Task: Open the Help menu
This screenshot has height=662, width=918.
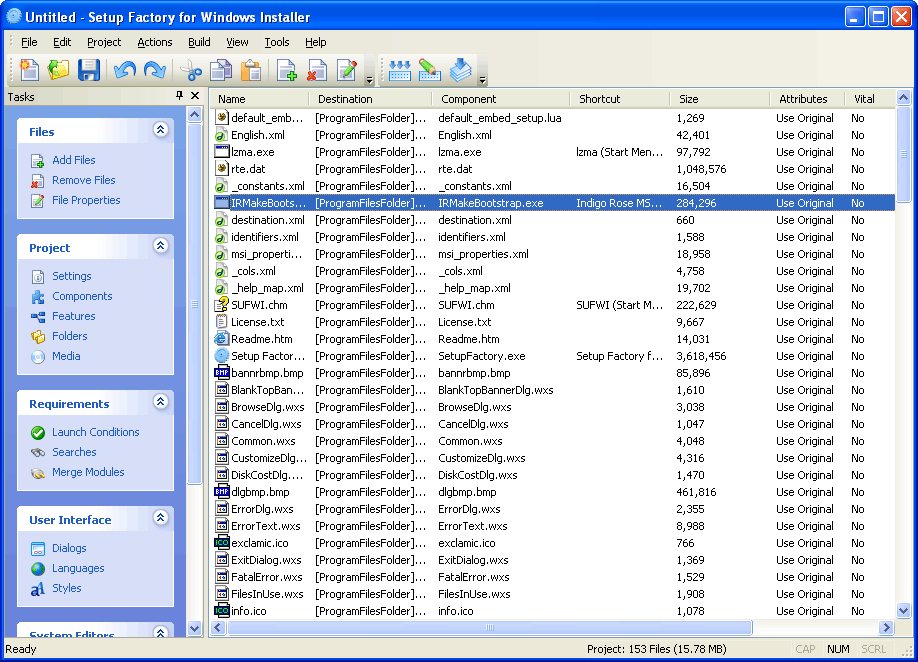Action: point(316,42)
